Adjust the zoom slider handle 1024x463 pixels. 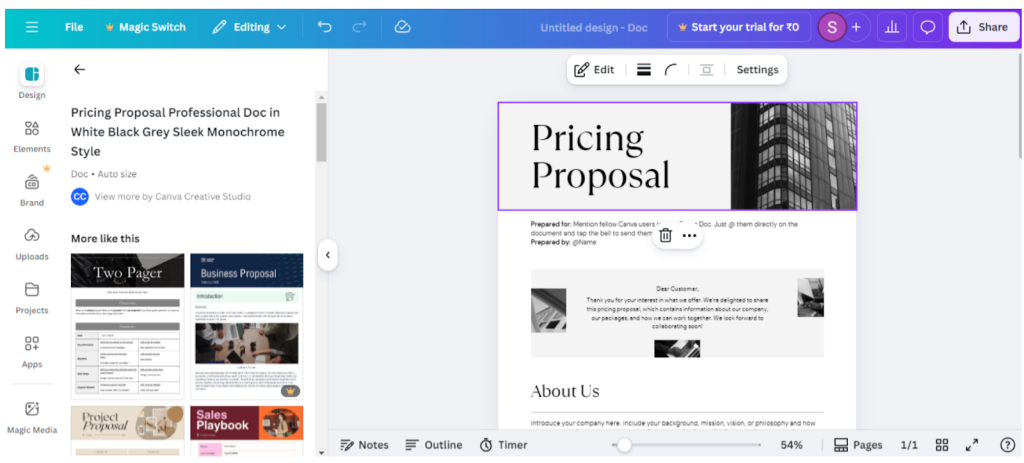point(624,445)
